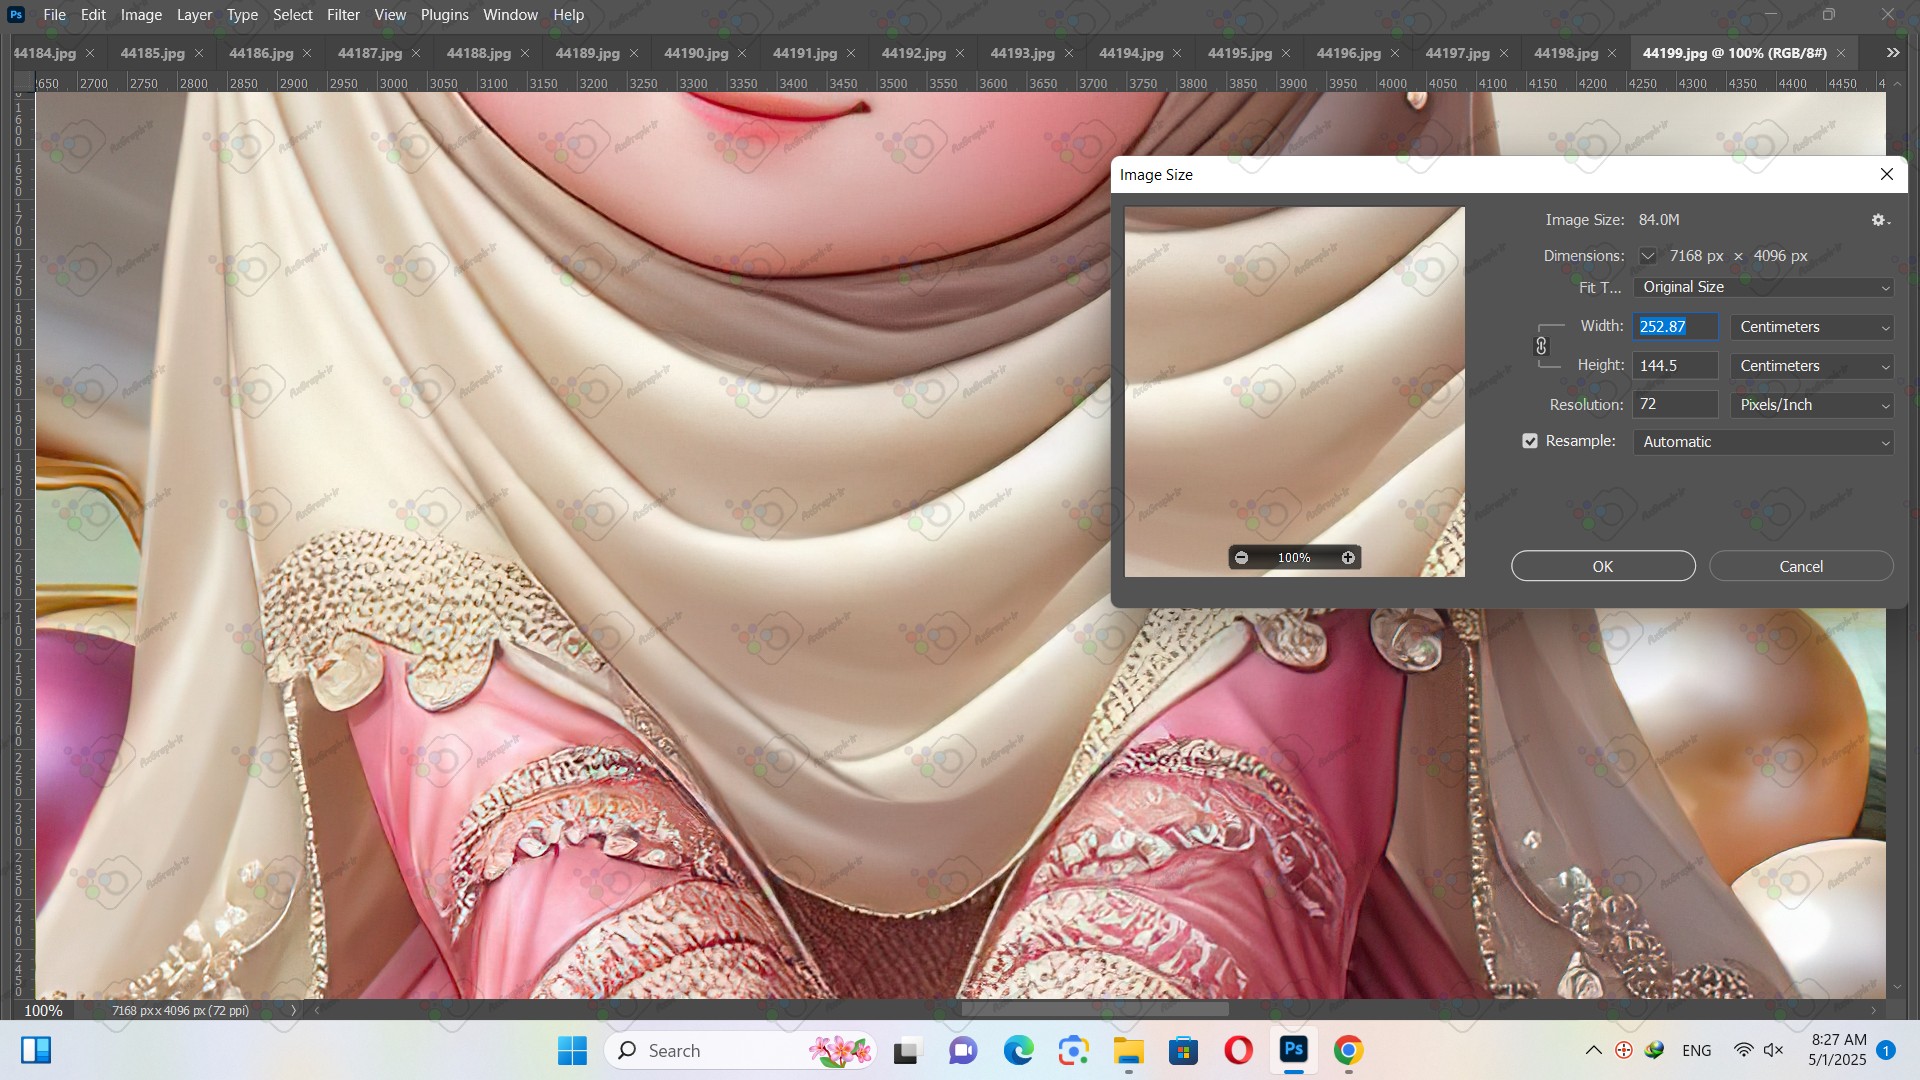This screenshot has width=1920, height=1080.
Task: Open the Windows Start menu
Action: [x=572, y=1051]
